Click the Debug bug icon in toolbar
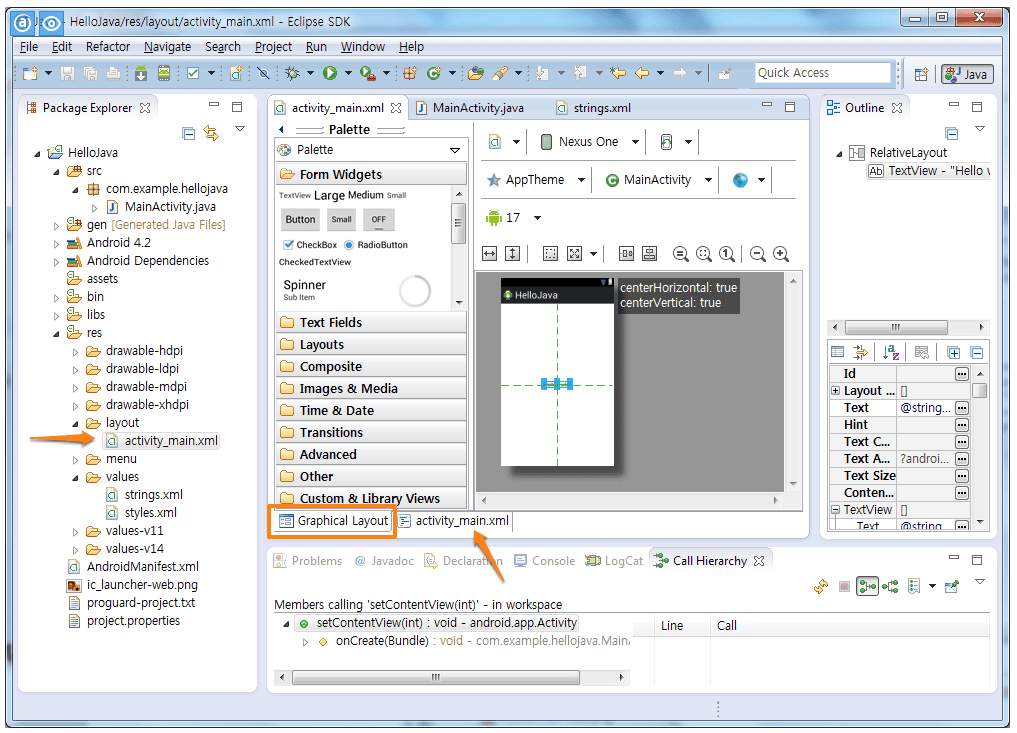Viewport: 1017px width, 733px height. point(293,73)
